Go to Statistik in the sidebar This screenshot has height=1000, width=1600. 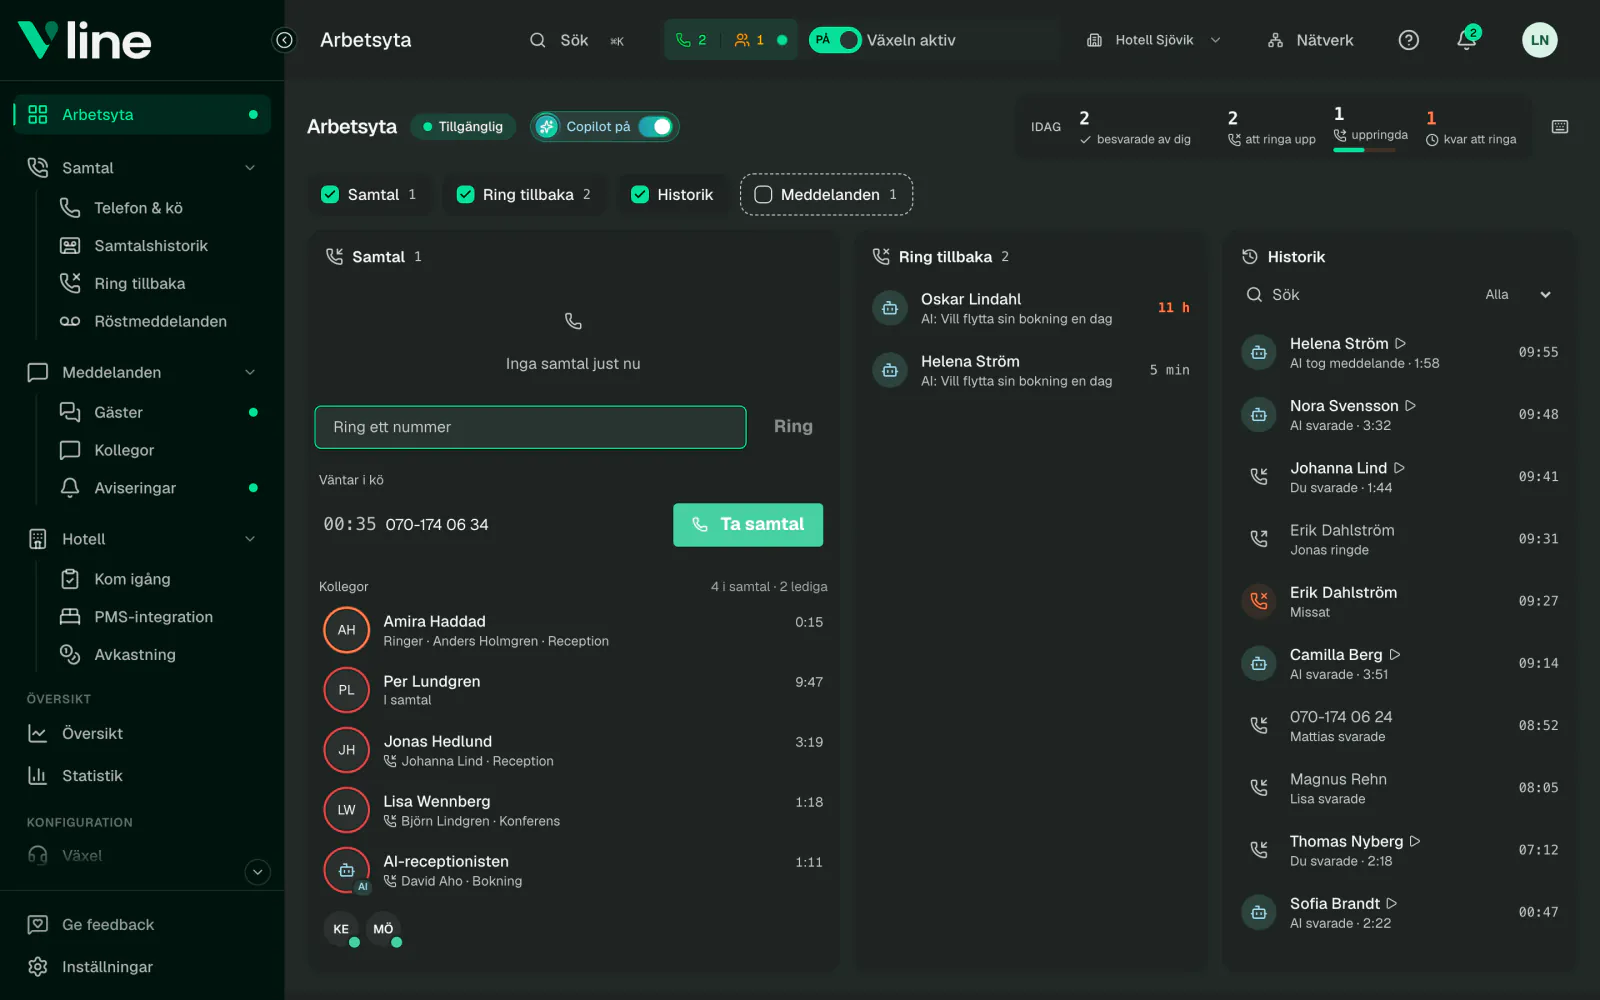[x=92, y=776]
